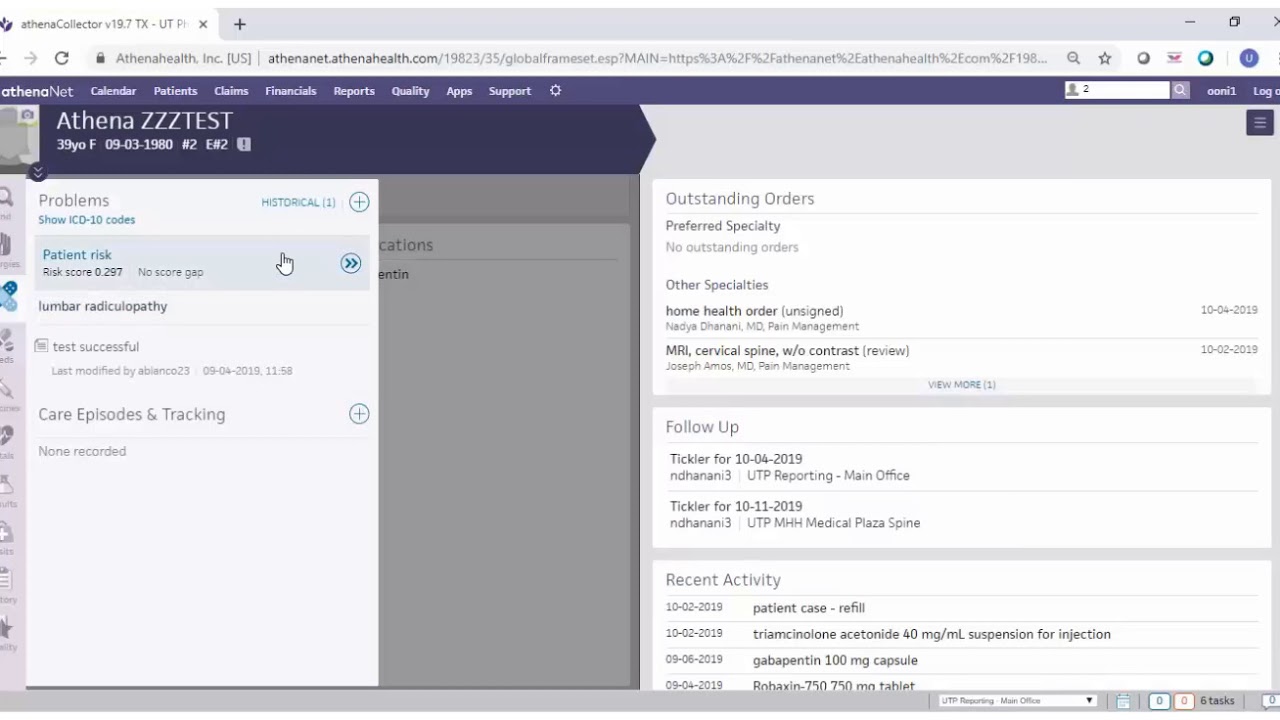Click the patient alert exclamation icon
The image size is (1280, 720).
(244, 144)
